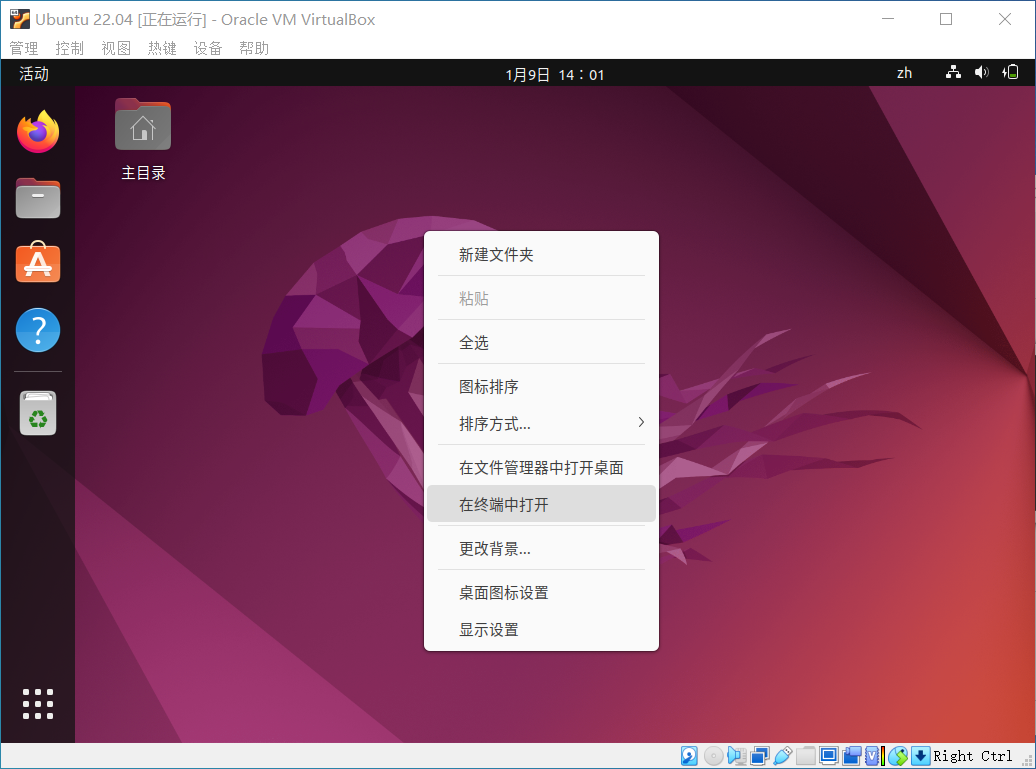Choose 更改背景... in the context menu
Viewport: 1036px width, 769px height.
(541, 548)
